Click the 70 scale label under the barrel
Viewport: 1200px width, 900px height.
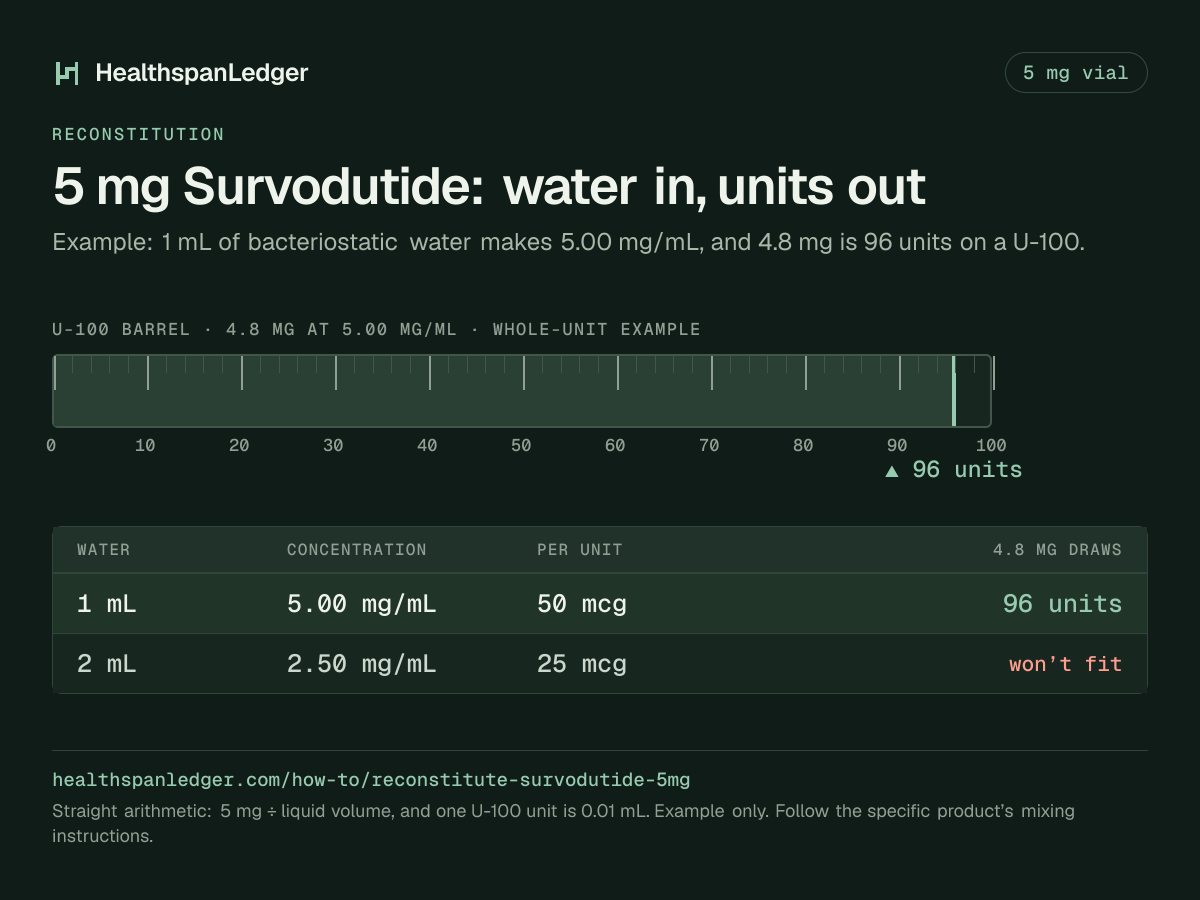(709, 445)
